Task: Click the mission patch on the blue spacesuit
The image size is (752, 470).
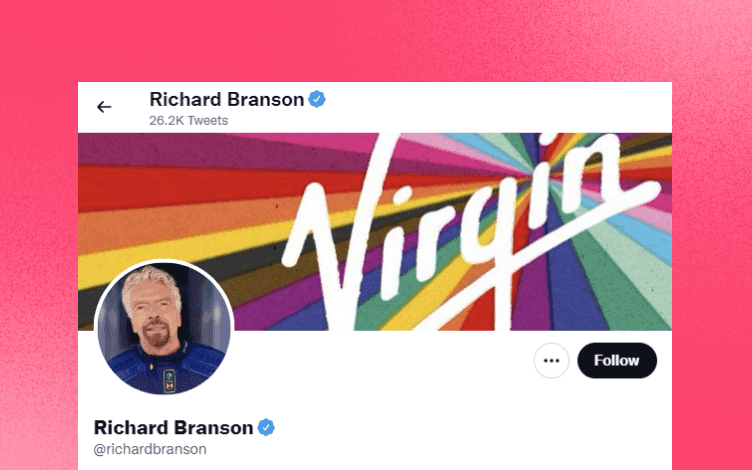Action: pyautogui.click(x=169, y=380)
